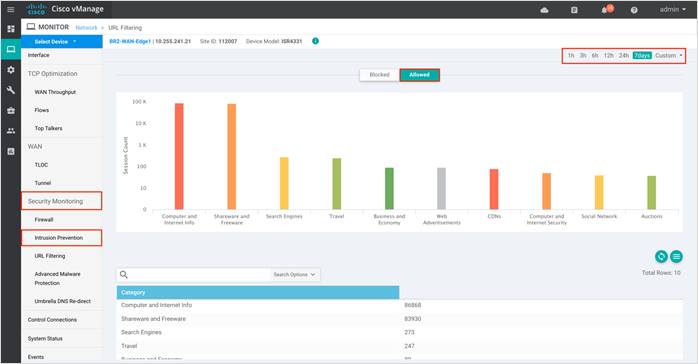698x364 pixels.
Task: Click the 86868 session count cell
Action: 413,305
